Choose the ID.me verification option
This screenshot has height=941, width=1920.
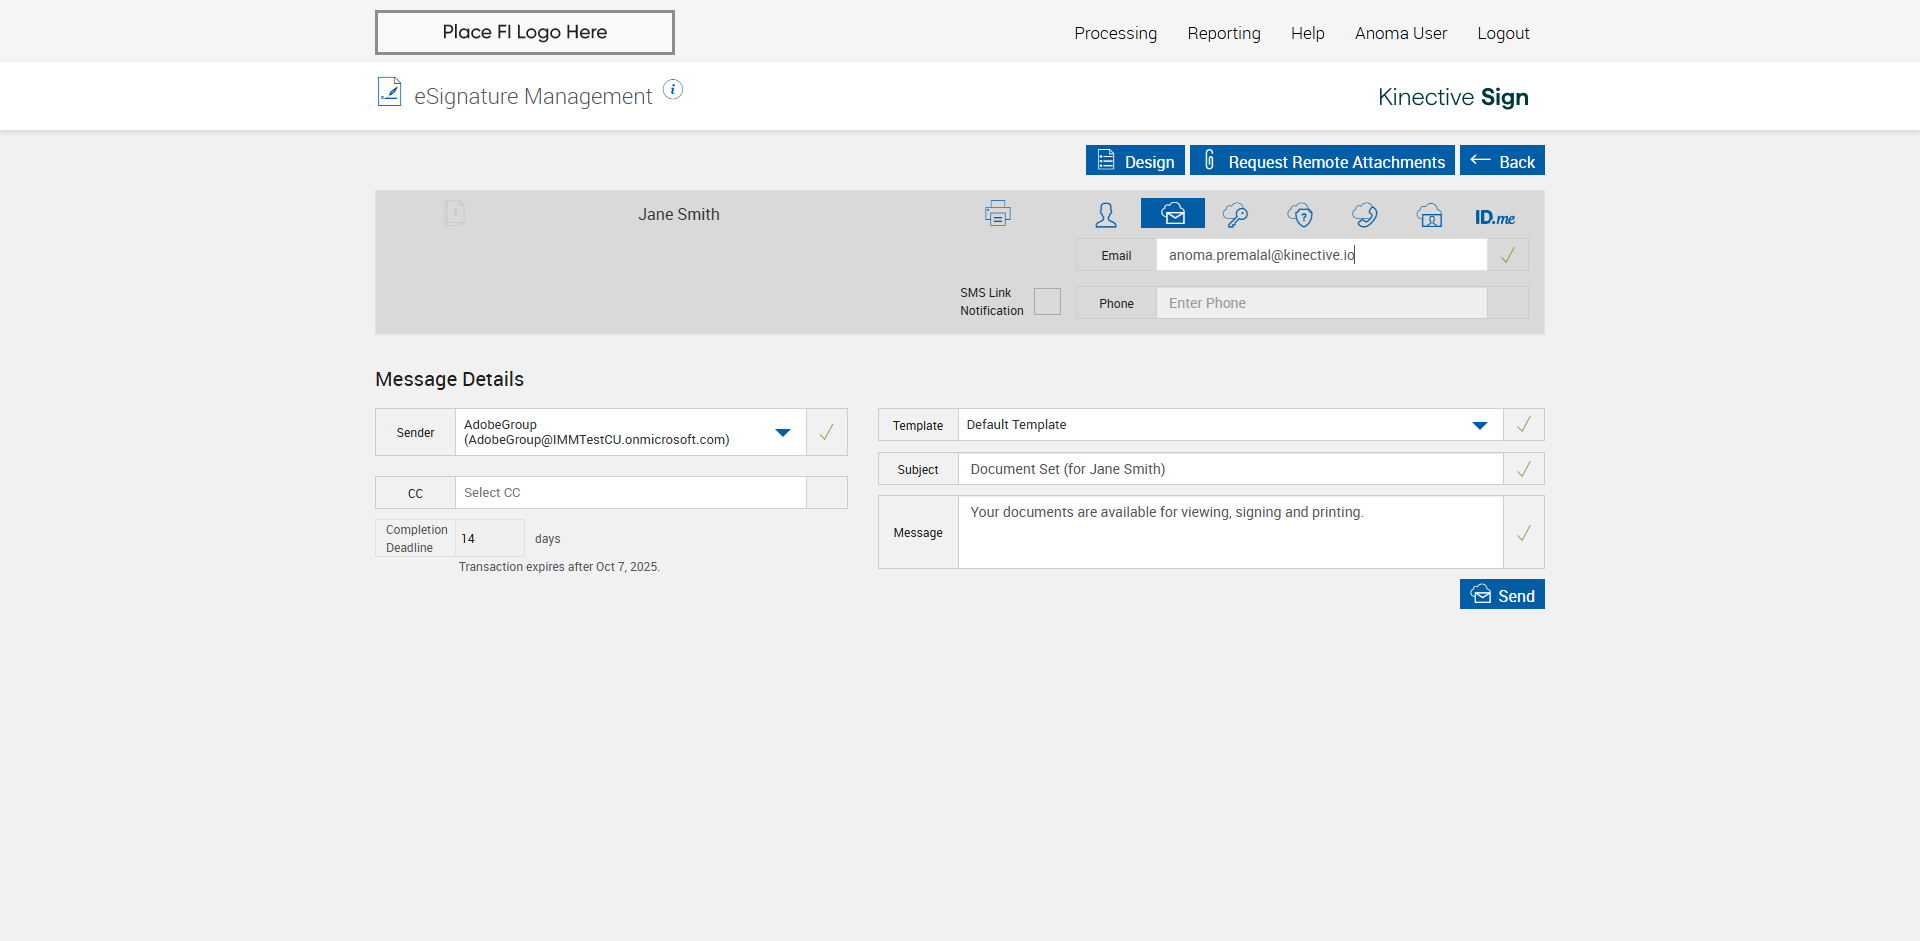pos(1494,217)
